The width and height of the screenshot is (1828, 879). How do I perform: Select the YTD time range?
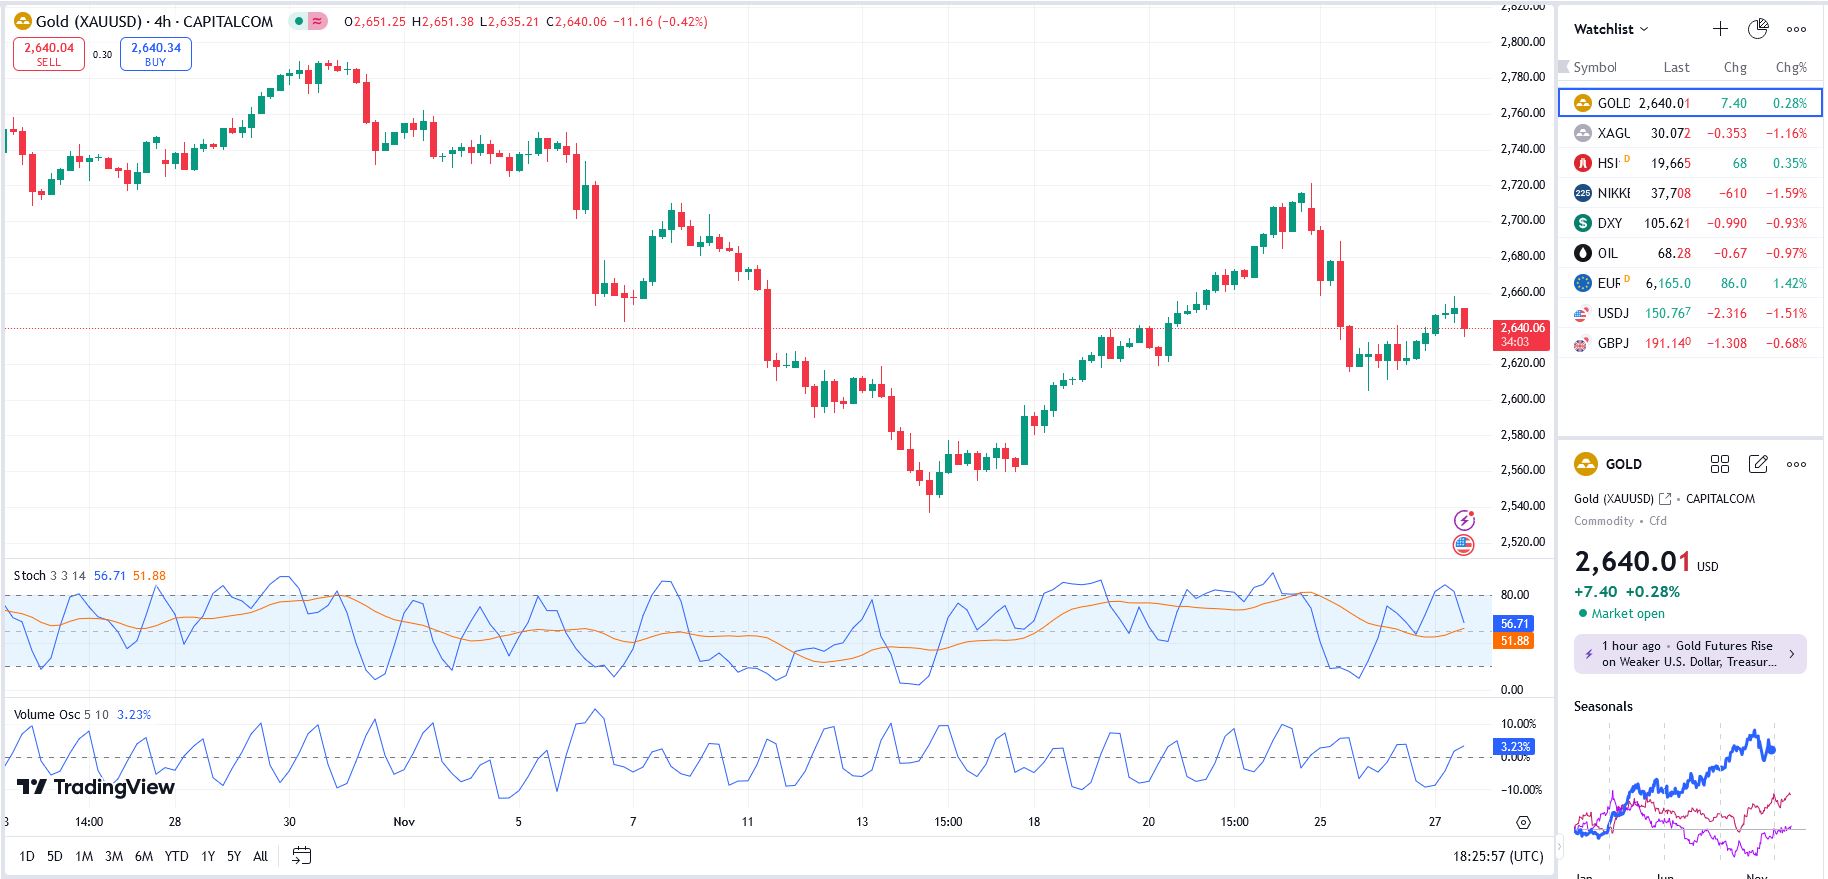176,856
